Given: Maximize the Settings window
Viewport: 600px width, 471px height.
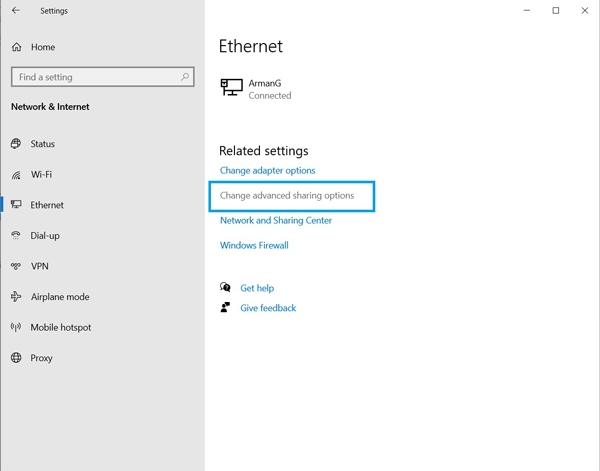Looking at the screenshot, I should pos(556,11).
